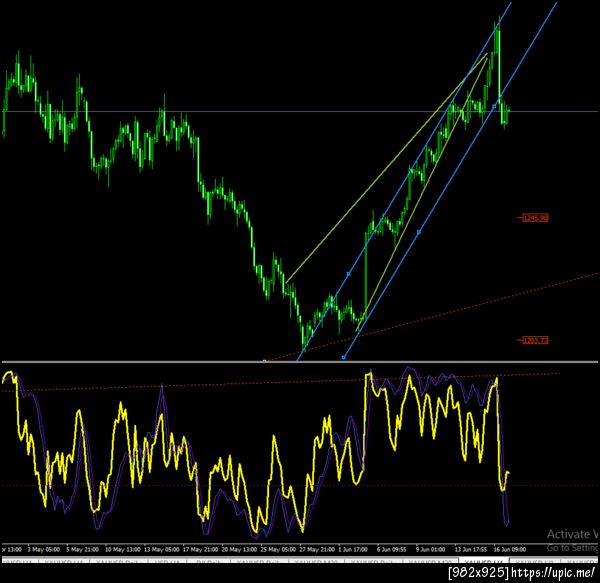The width and height of the screenshot is (600, 583).
Task: Click the "6 Jun 09:55" time label
Action: click(x=391, y=550)
